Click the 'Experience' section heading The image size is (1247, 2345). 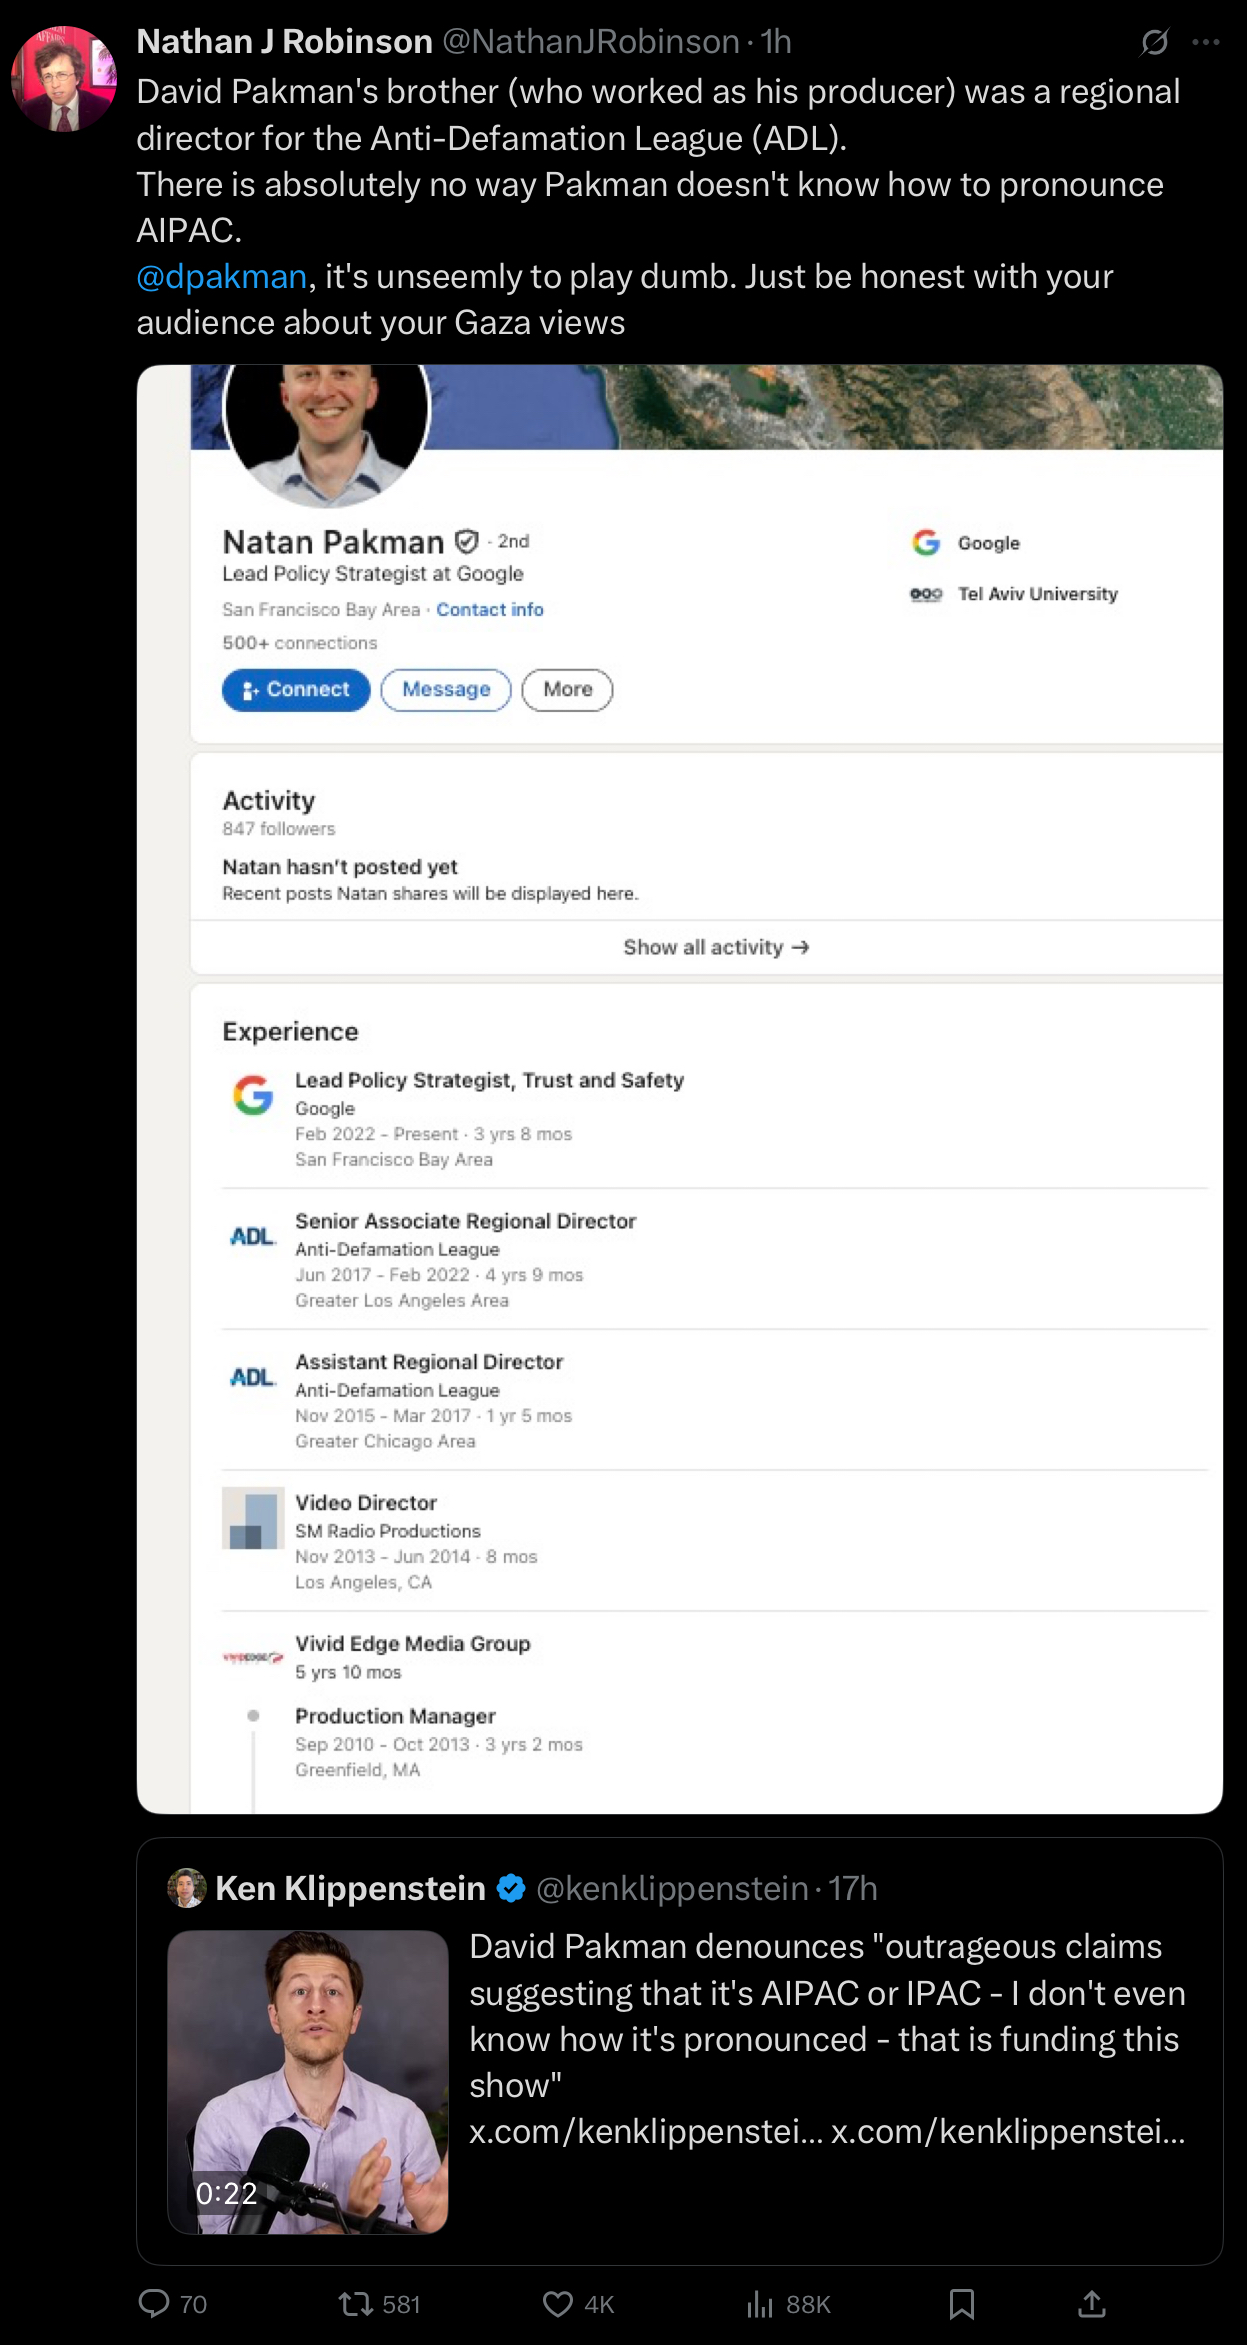tap(290, 1031)
